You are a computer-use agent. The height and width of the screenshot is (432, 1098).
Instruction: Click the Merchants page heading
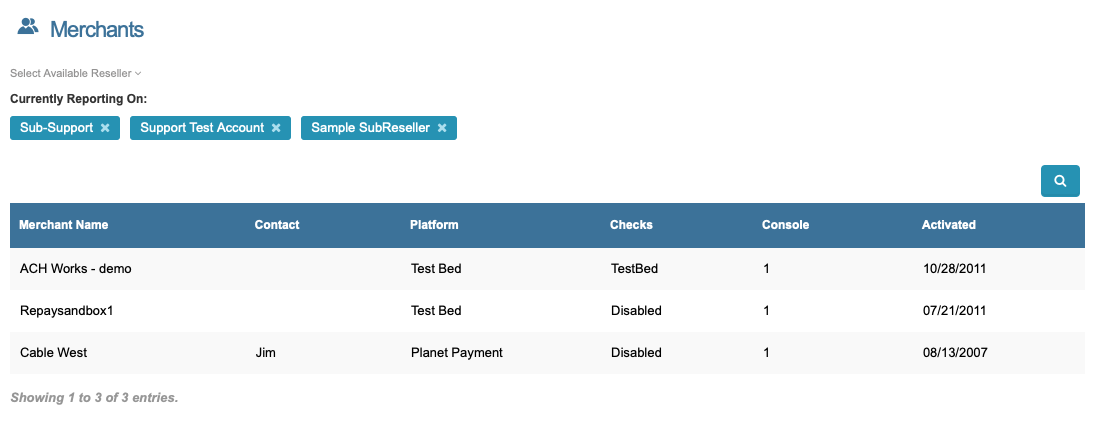click(x=97, y=30)
